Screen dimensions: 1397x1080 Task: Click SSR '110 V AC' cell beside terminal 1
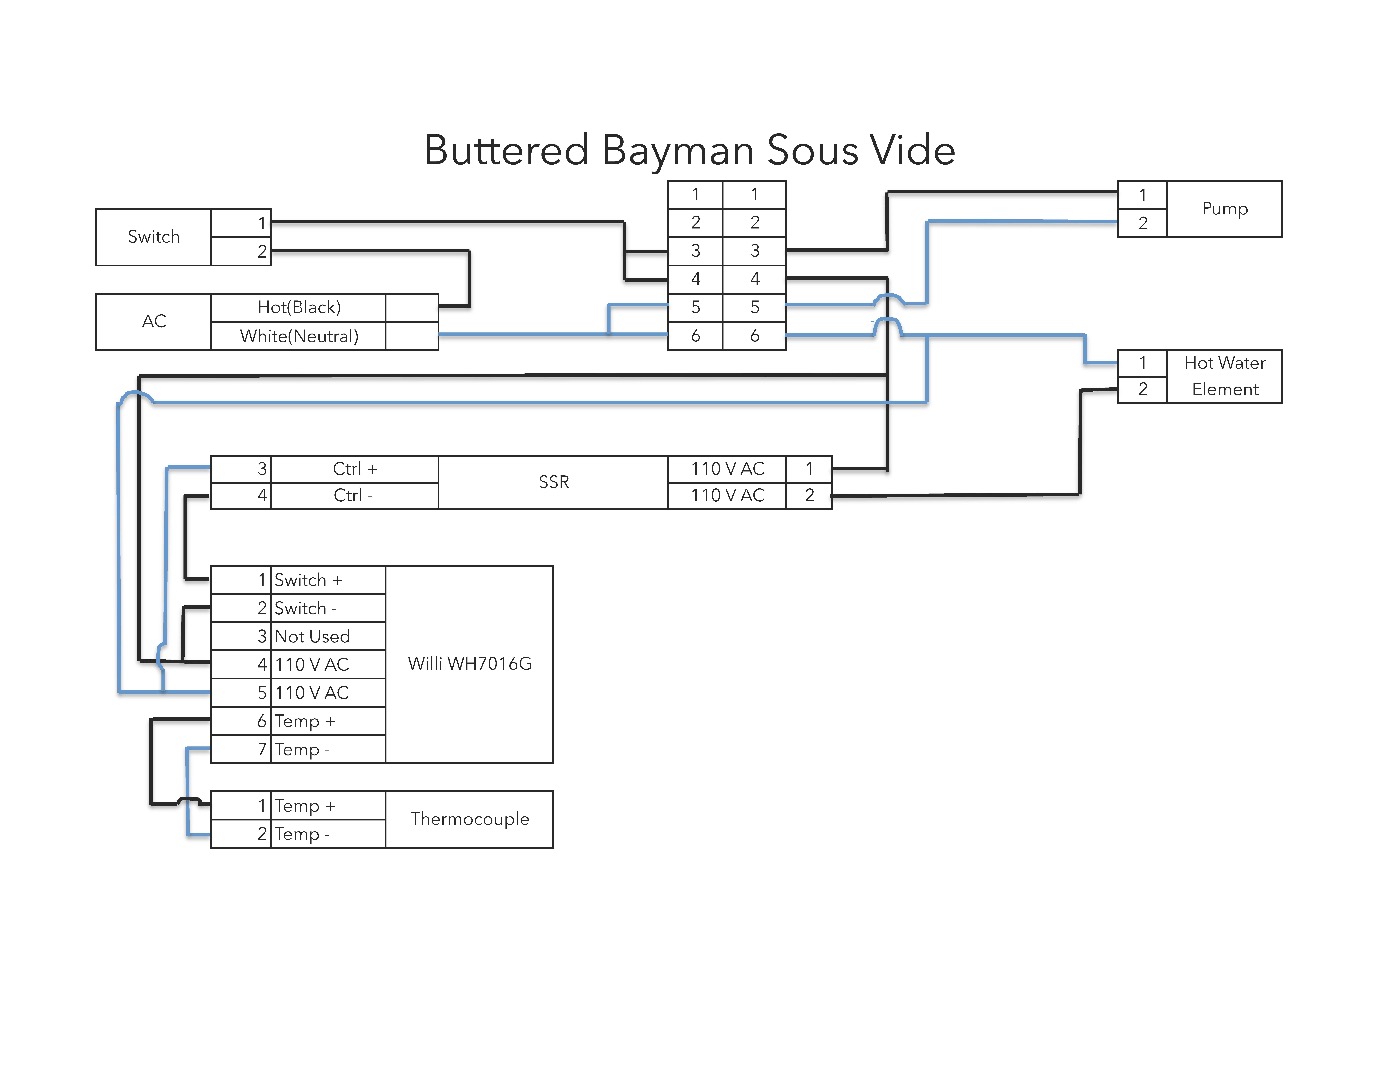[x=727, y=469]
